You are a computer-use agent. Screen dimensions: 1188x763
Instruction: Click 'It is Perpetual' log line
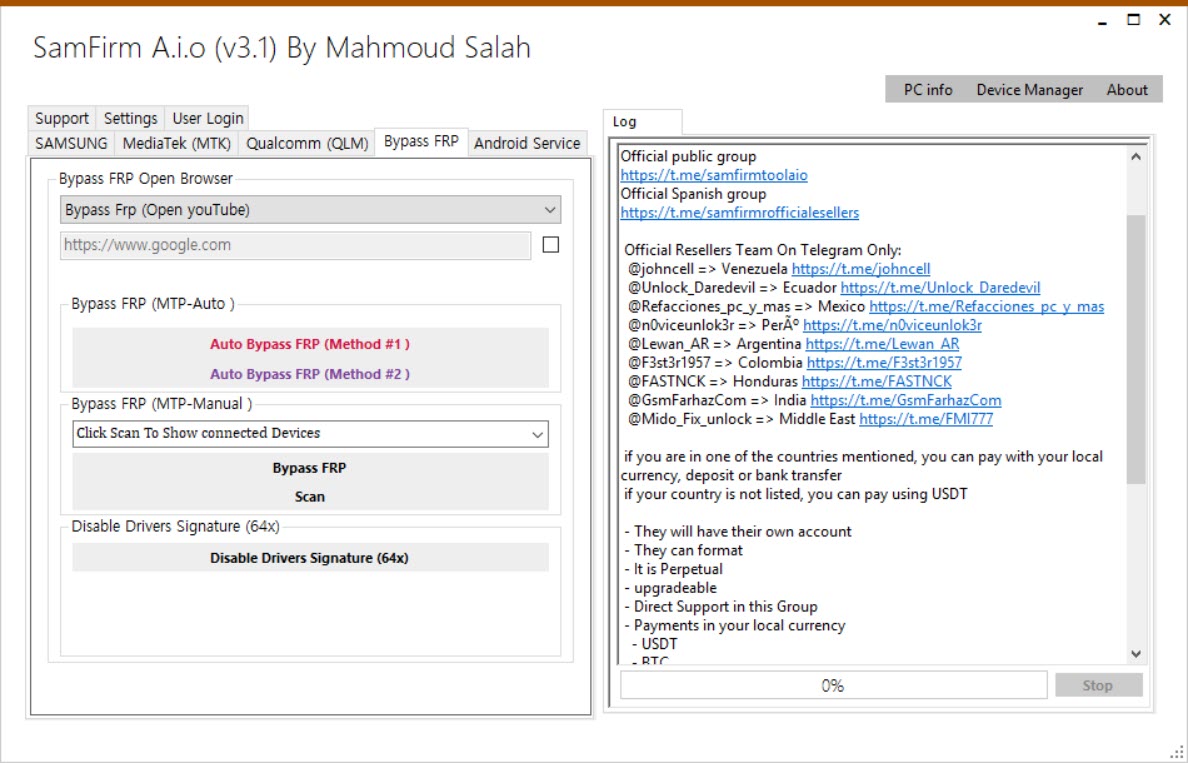coord(674,569)
